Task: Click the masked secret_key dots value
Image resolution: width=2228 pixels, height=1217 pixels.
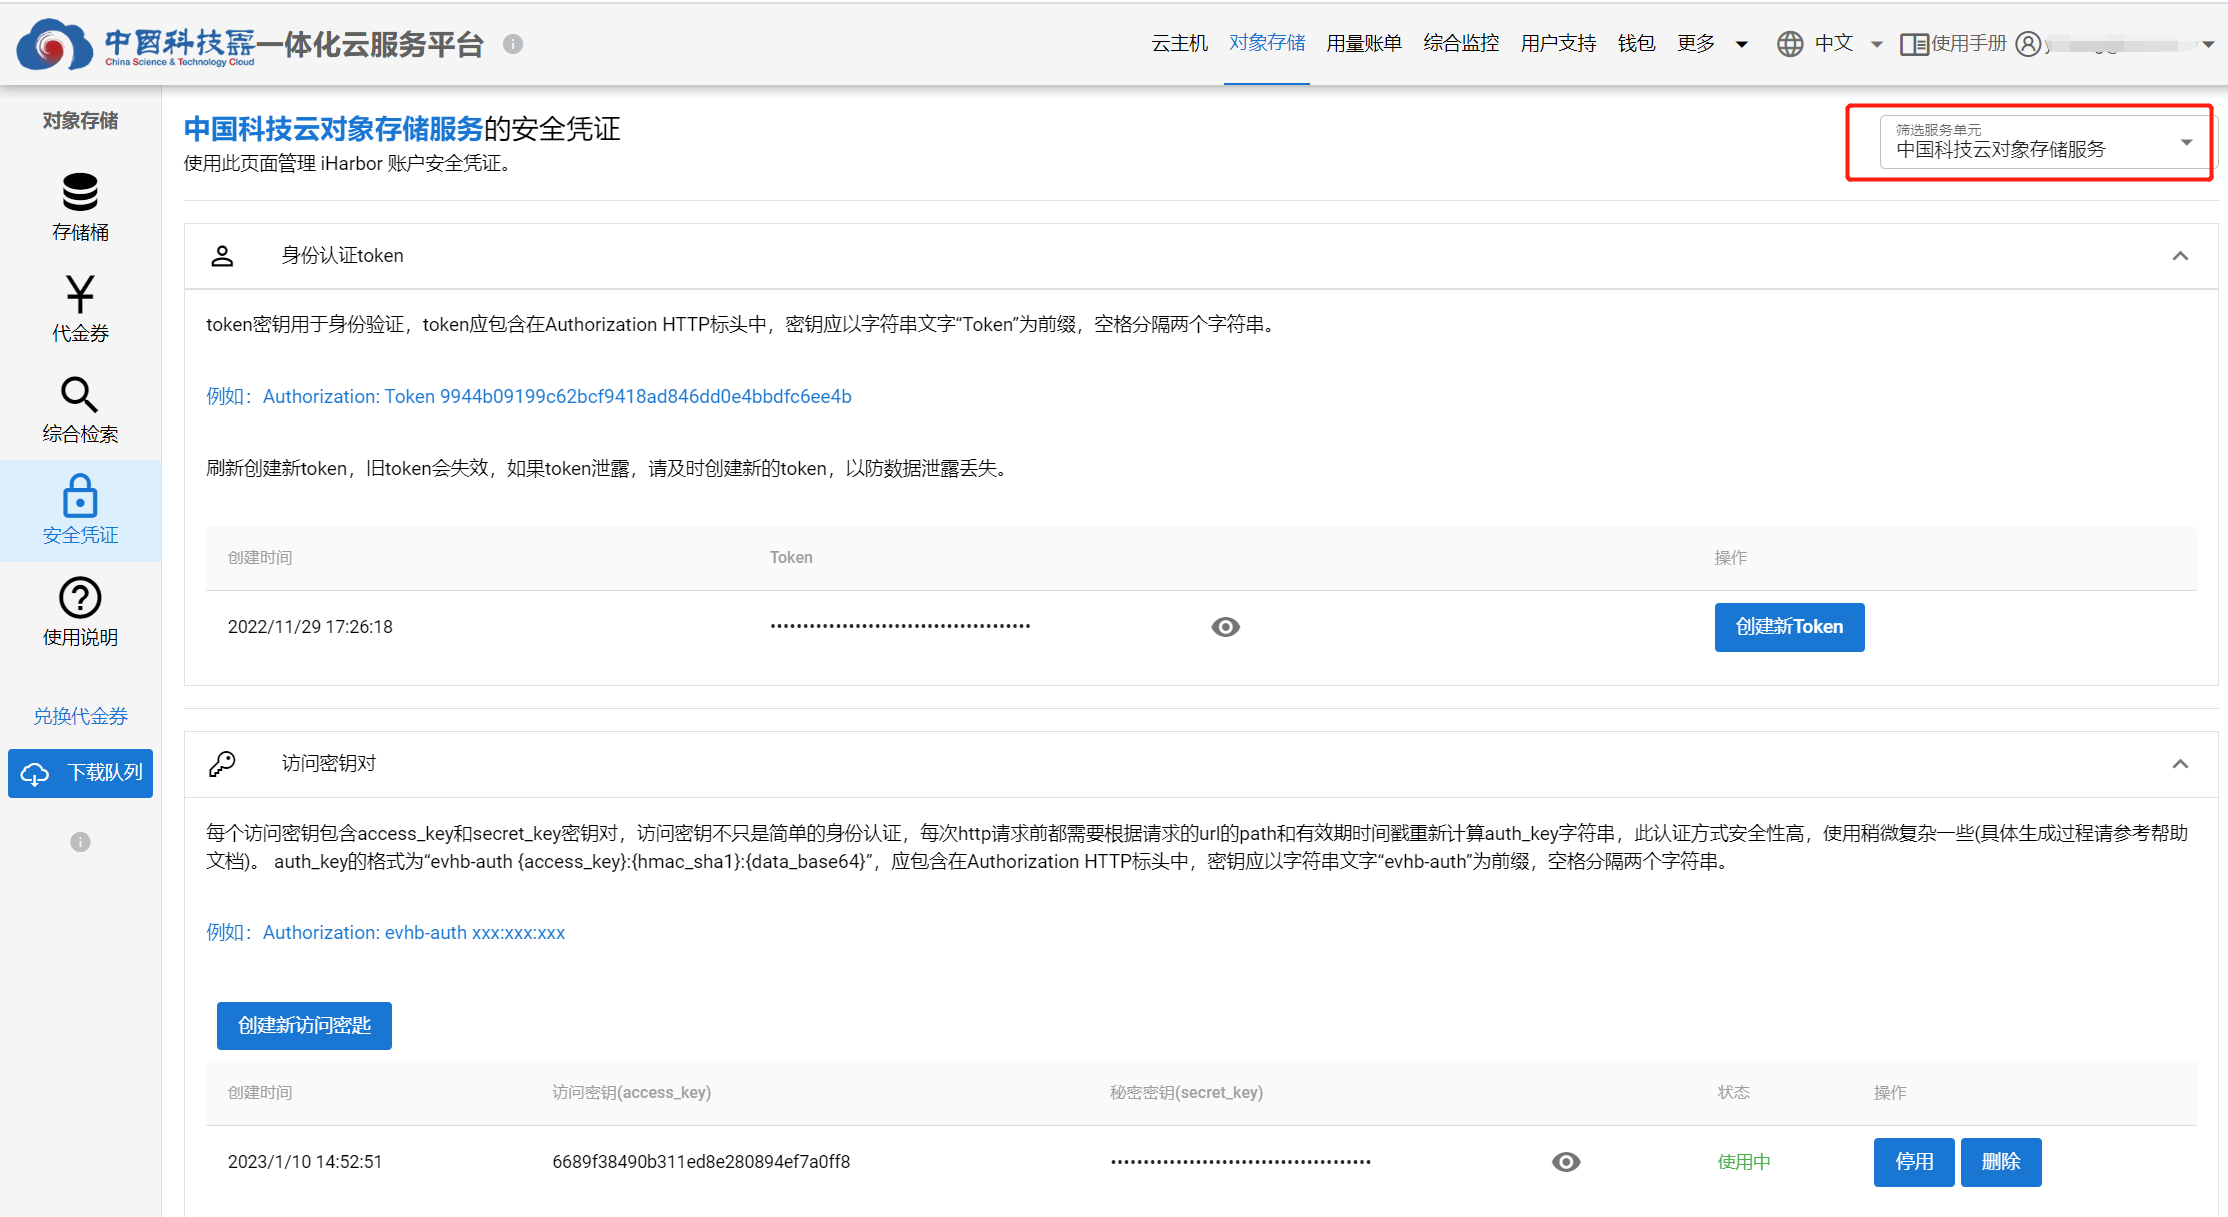Action: [x=1240, y=1162]
